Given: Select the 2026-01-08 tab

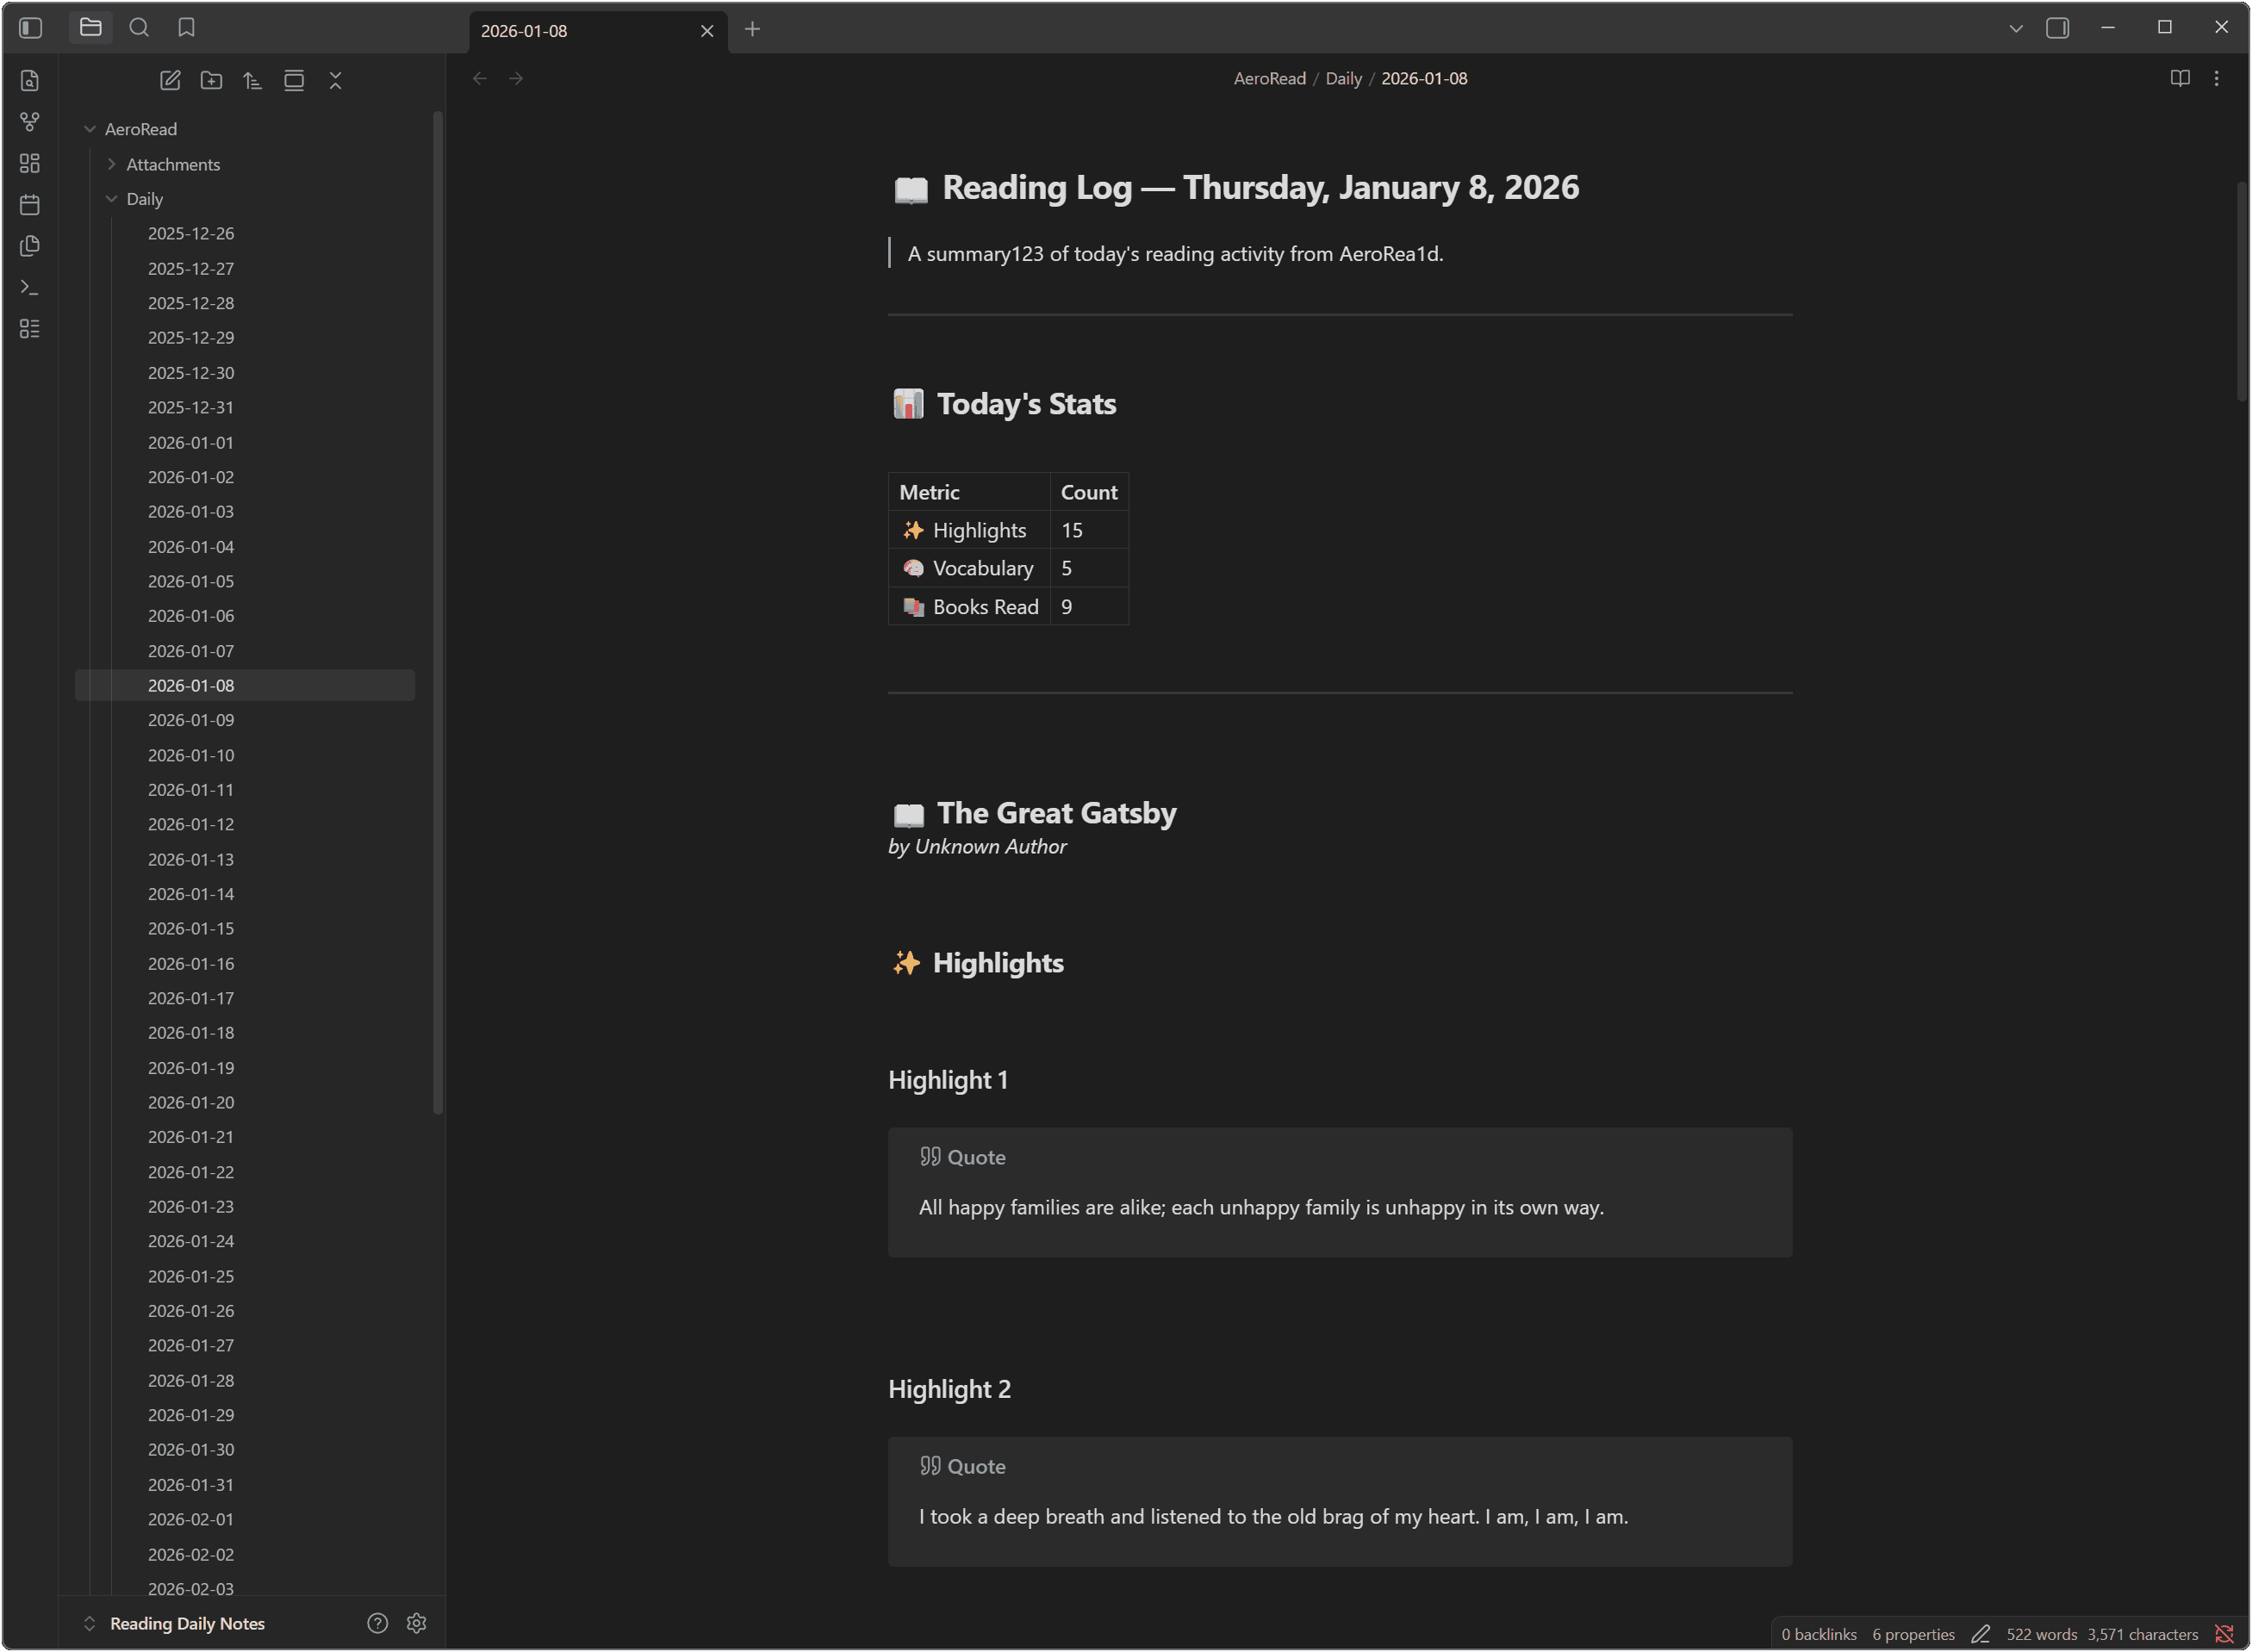Looking at the screenshot, I should (580, 31).
